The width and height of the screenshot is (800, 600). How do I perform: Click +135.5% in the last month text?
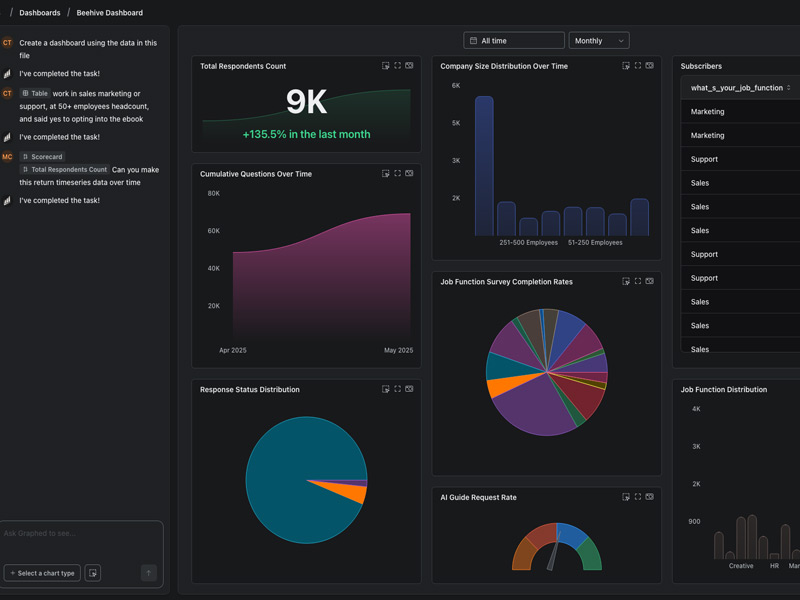[306, 134]
